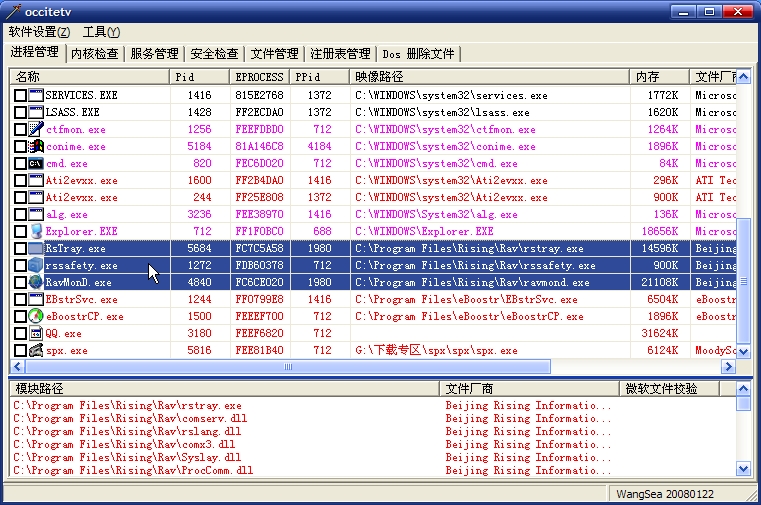This screenshot has width=761, height=505.
Task: Click the SERVICES.EXE process icon
Action: [x=35, y=95]
